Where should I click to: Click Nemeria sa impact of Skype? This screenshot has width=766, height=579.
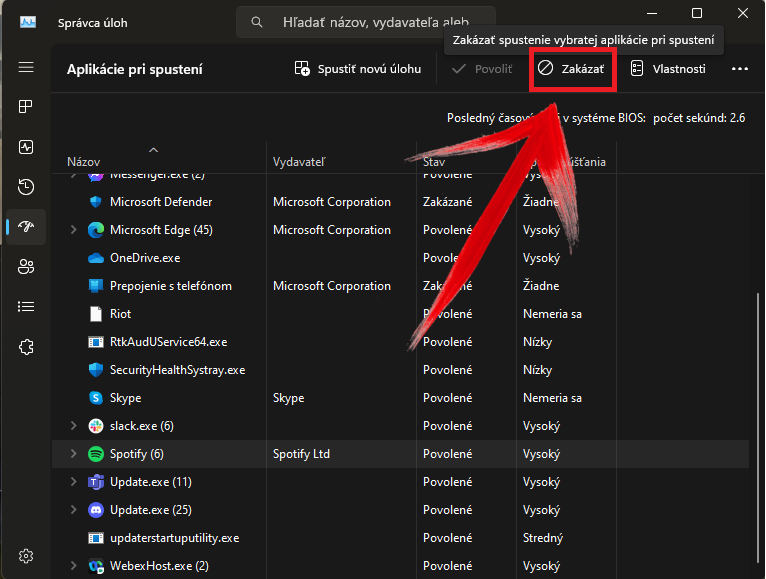pos(552,398)
